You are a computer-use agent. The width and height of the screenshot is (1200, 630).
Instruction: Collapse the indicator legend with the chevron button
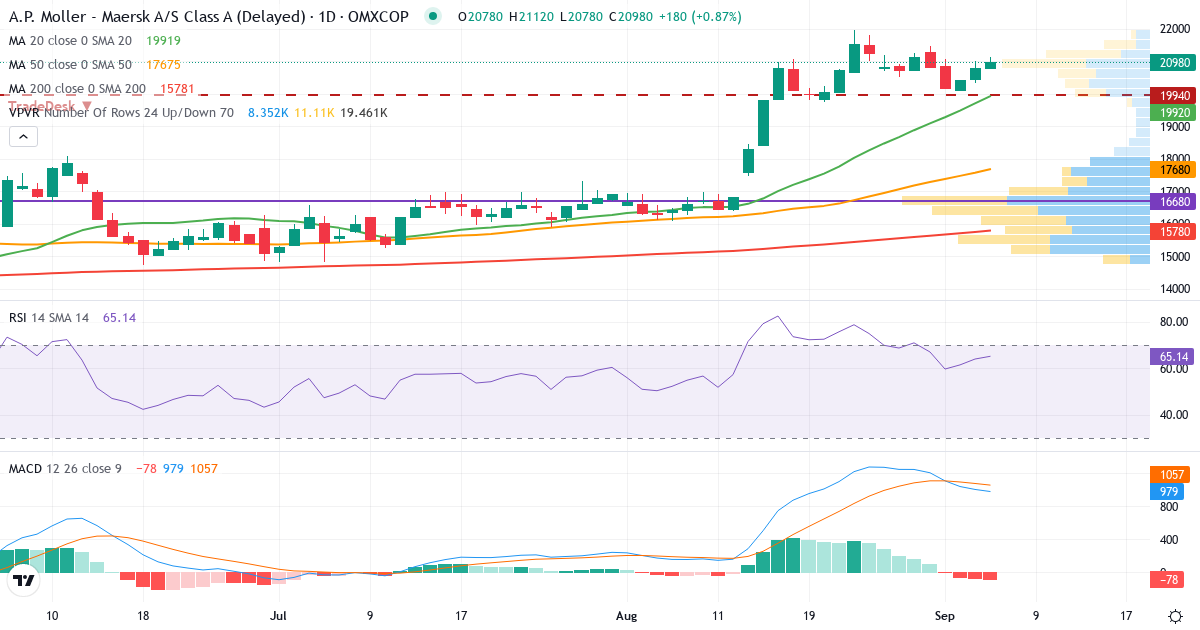(x=23, y=137)
